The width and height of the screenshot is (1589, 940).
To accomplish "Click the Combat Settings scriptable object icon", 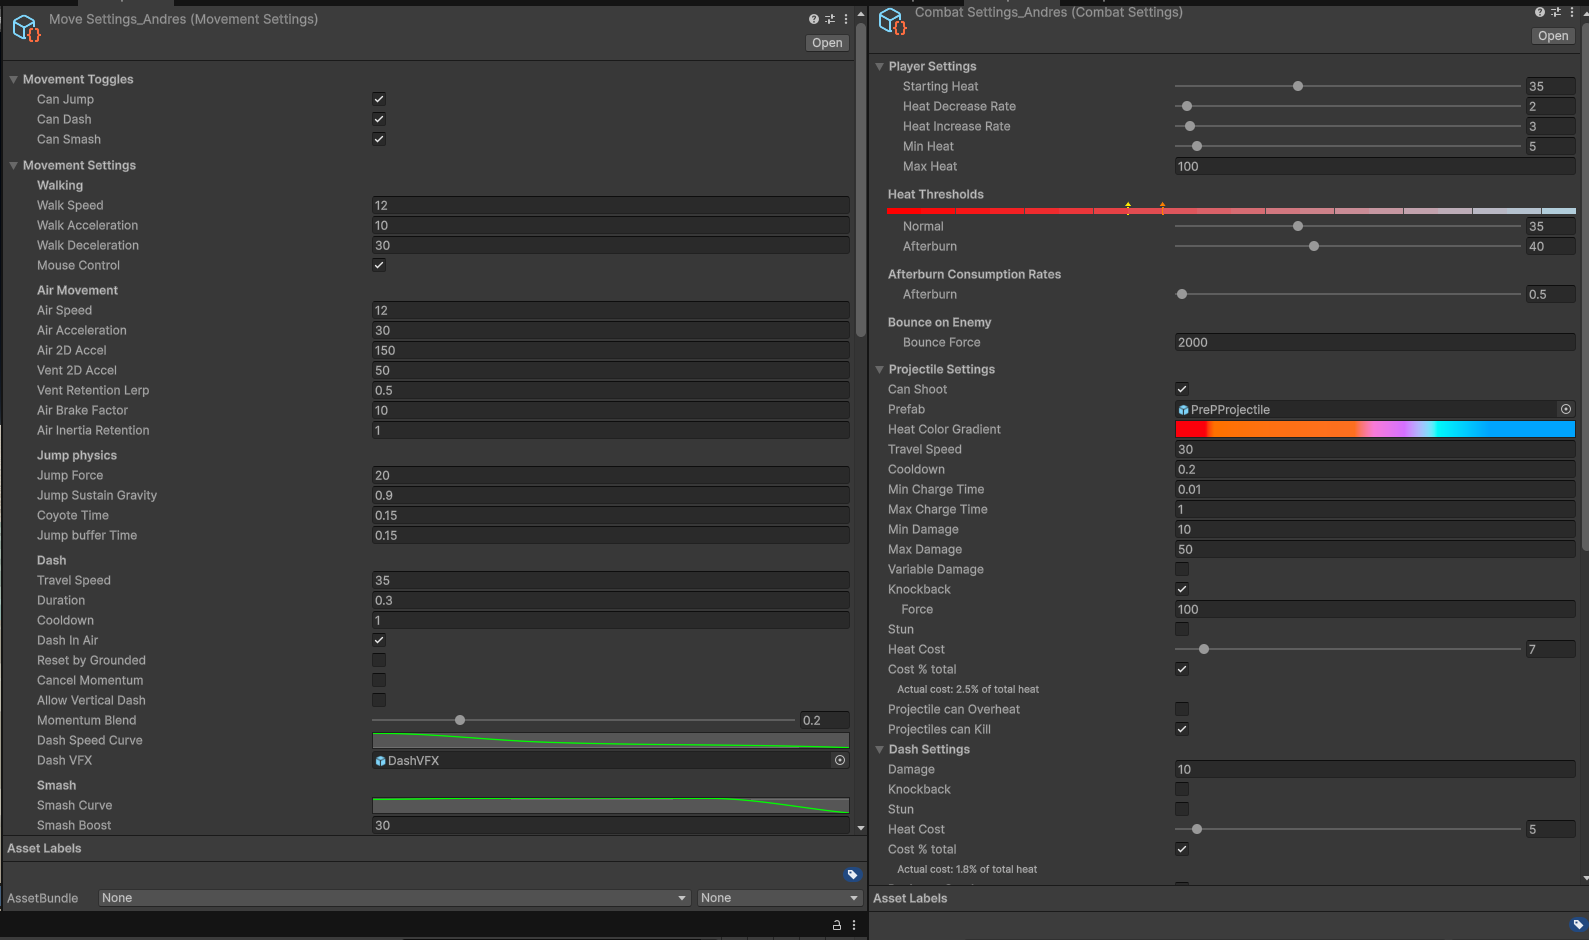I will tap(892, 22).
